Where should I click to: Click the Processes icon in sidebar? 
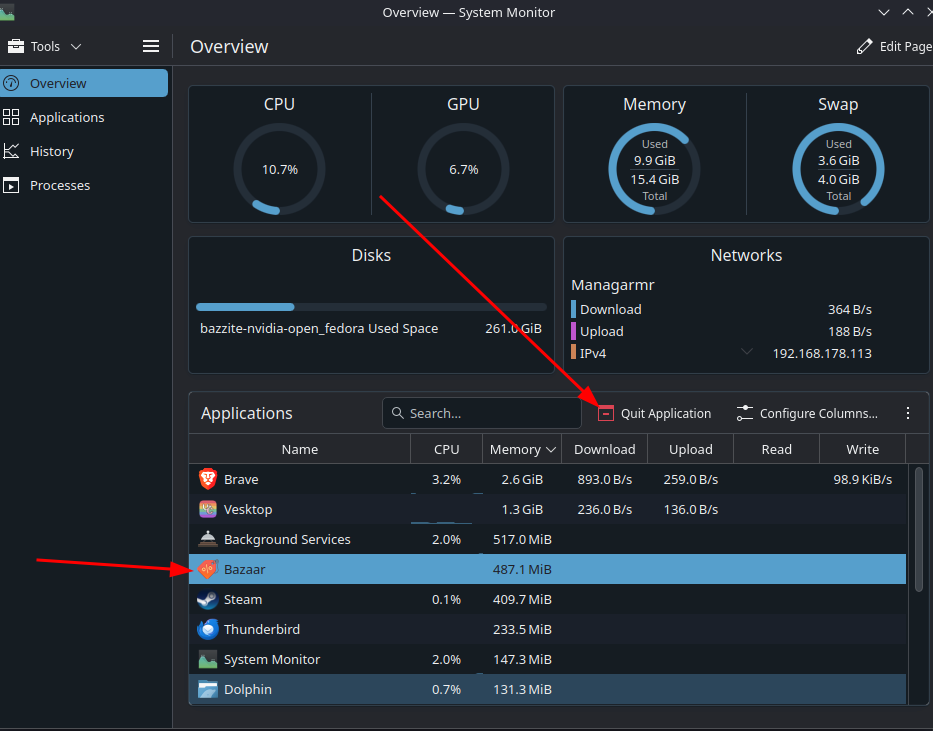(11, 186)
